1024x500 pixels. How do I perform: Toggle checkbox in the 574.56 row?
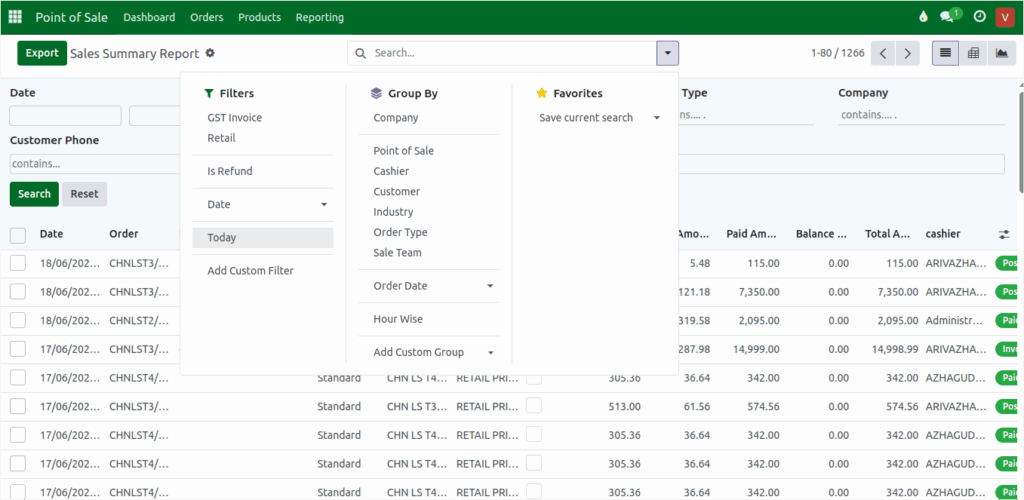pyautogui.click(x=18, y=407)
